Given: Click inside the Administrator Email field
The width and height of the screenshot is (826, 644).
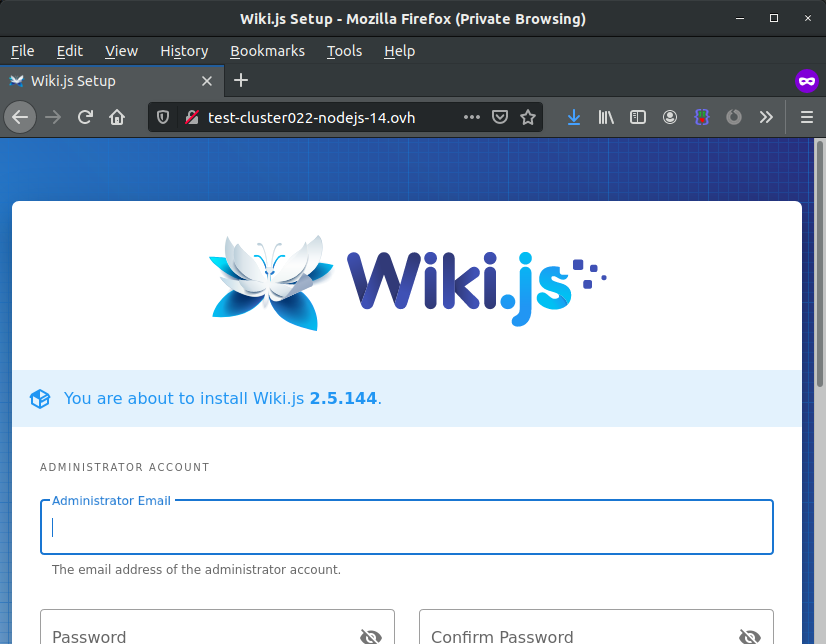Looking at the screenshot, I should [406, 526].
